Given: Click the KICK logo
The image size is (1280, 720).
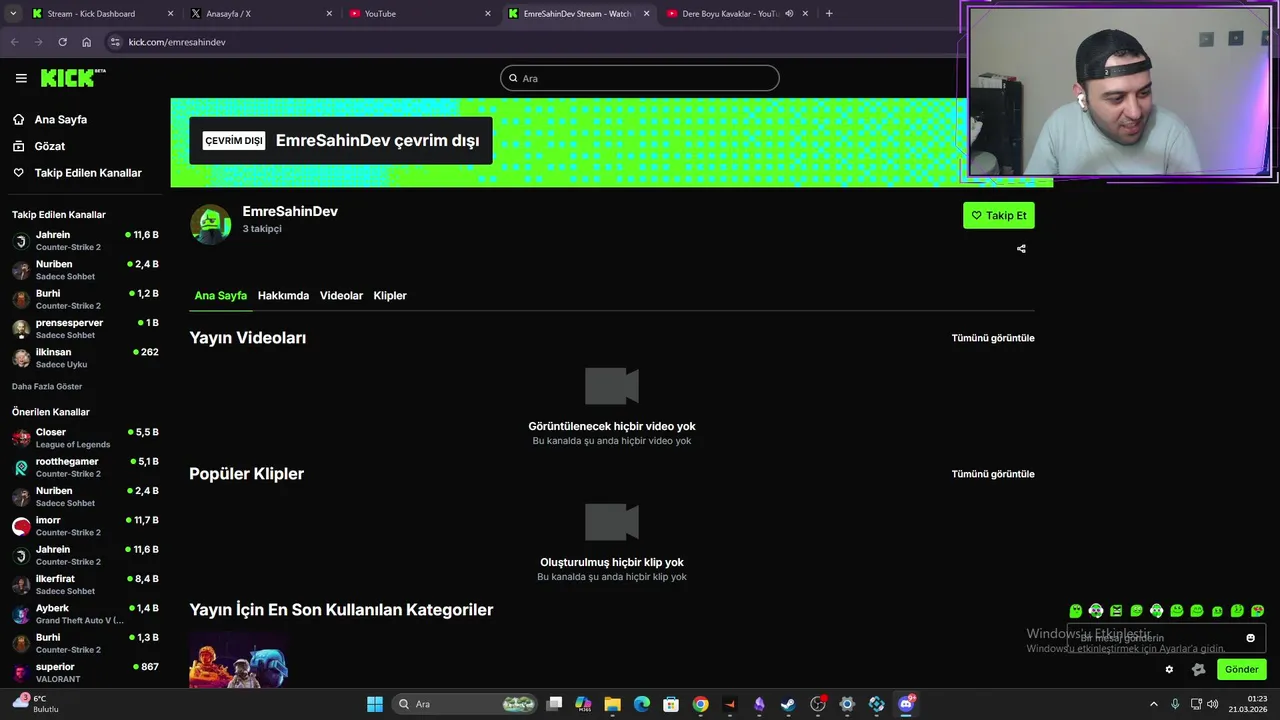Looking at the screenshot, I should [x=72, y=78].
